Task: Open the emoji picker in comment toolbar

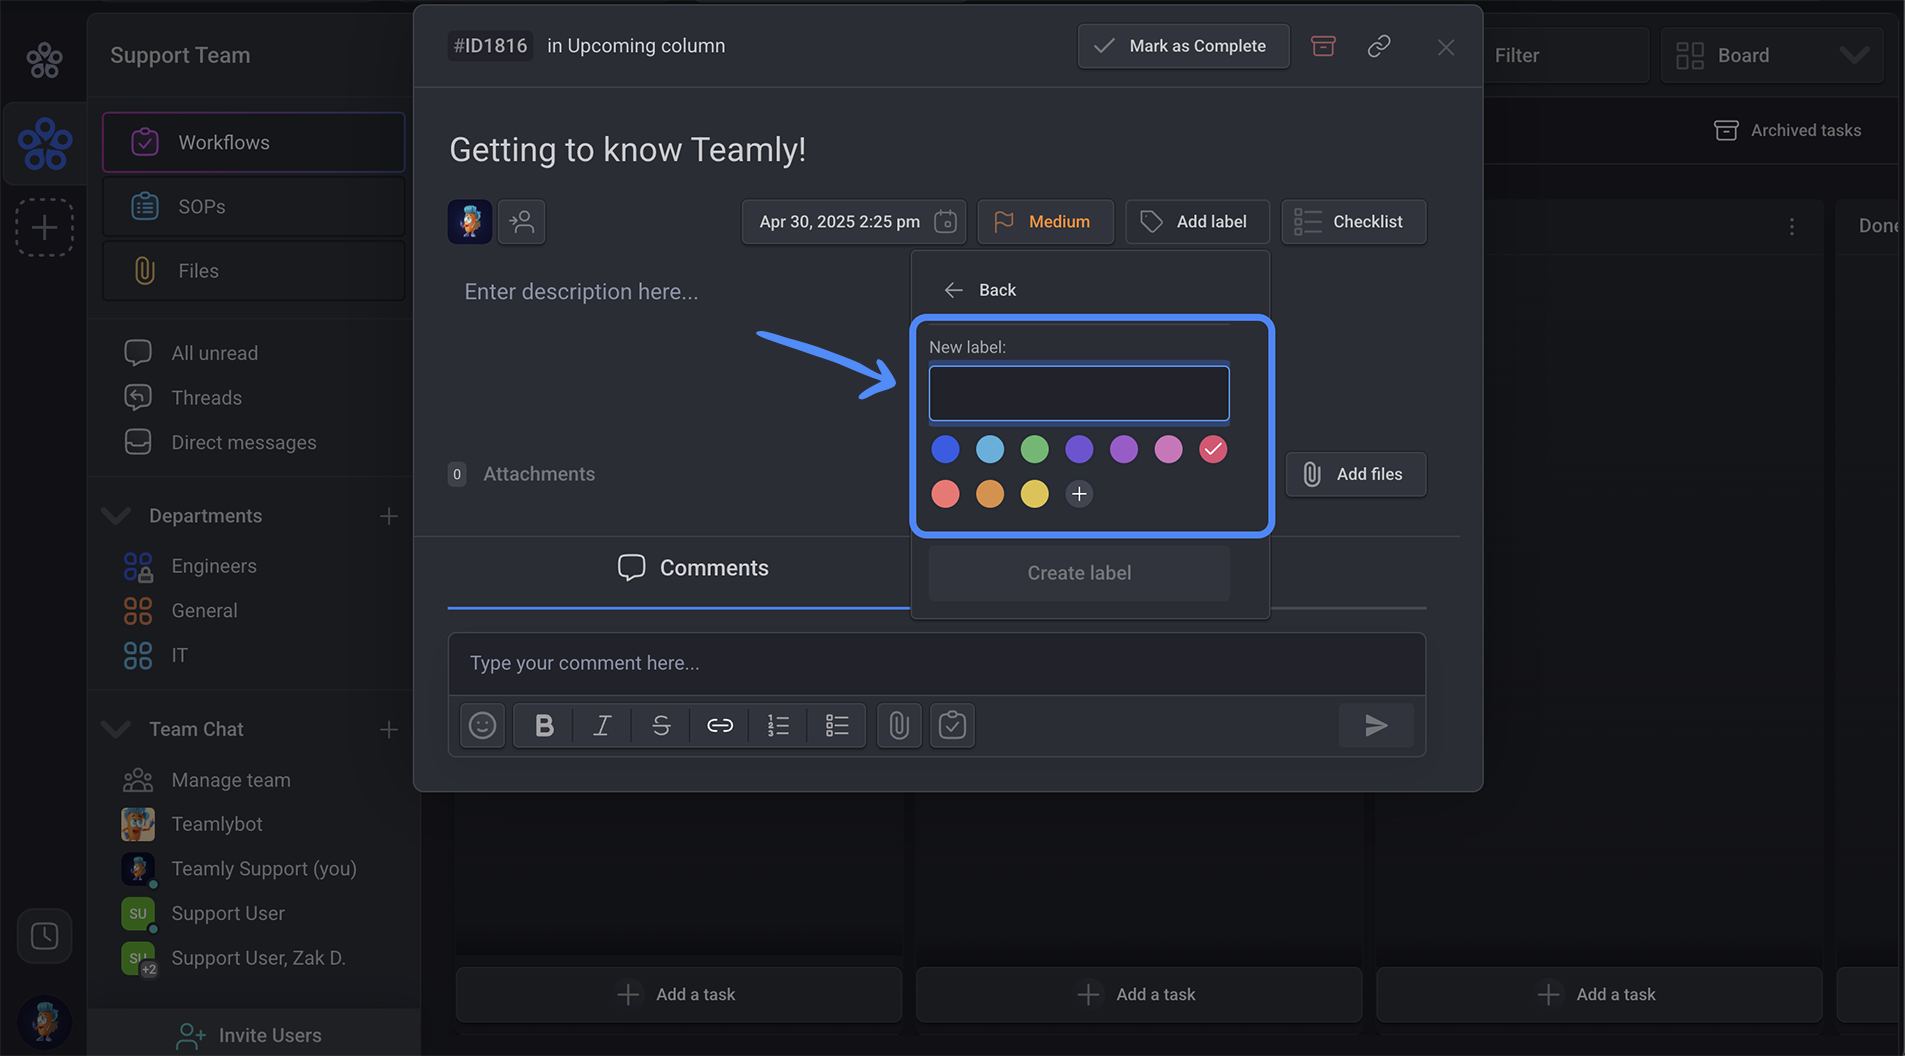Action: pos(482,725)
